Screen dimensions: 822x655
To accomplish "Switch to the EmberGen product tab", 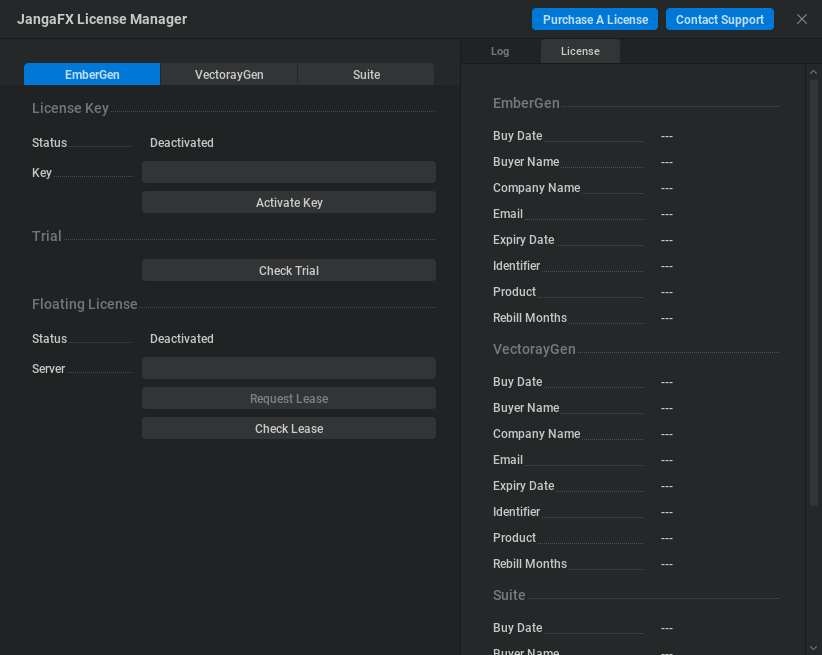I will 92,74.
